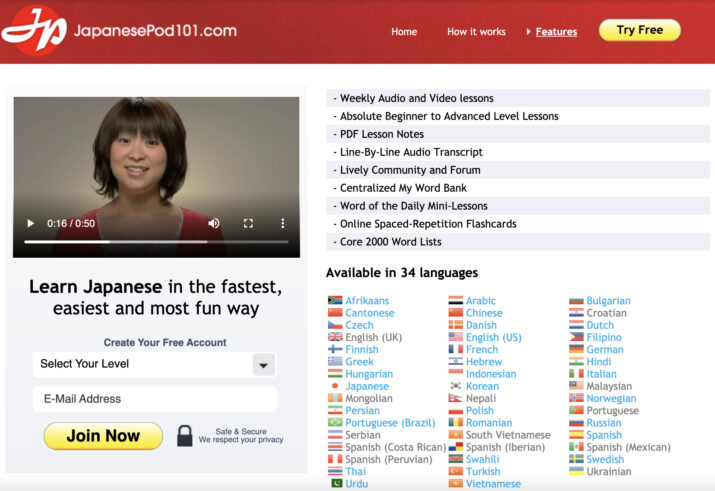This screenshot has width=715, height=491.
Task: Click the French flag icon
Action: (x=456, y=349)
